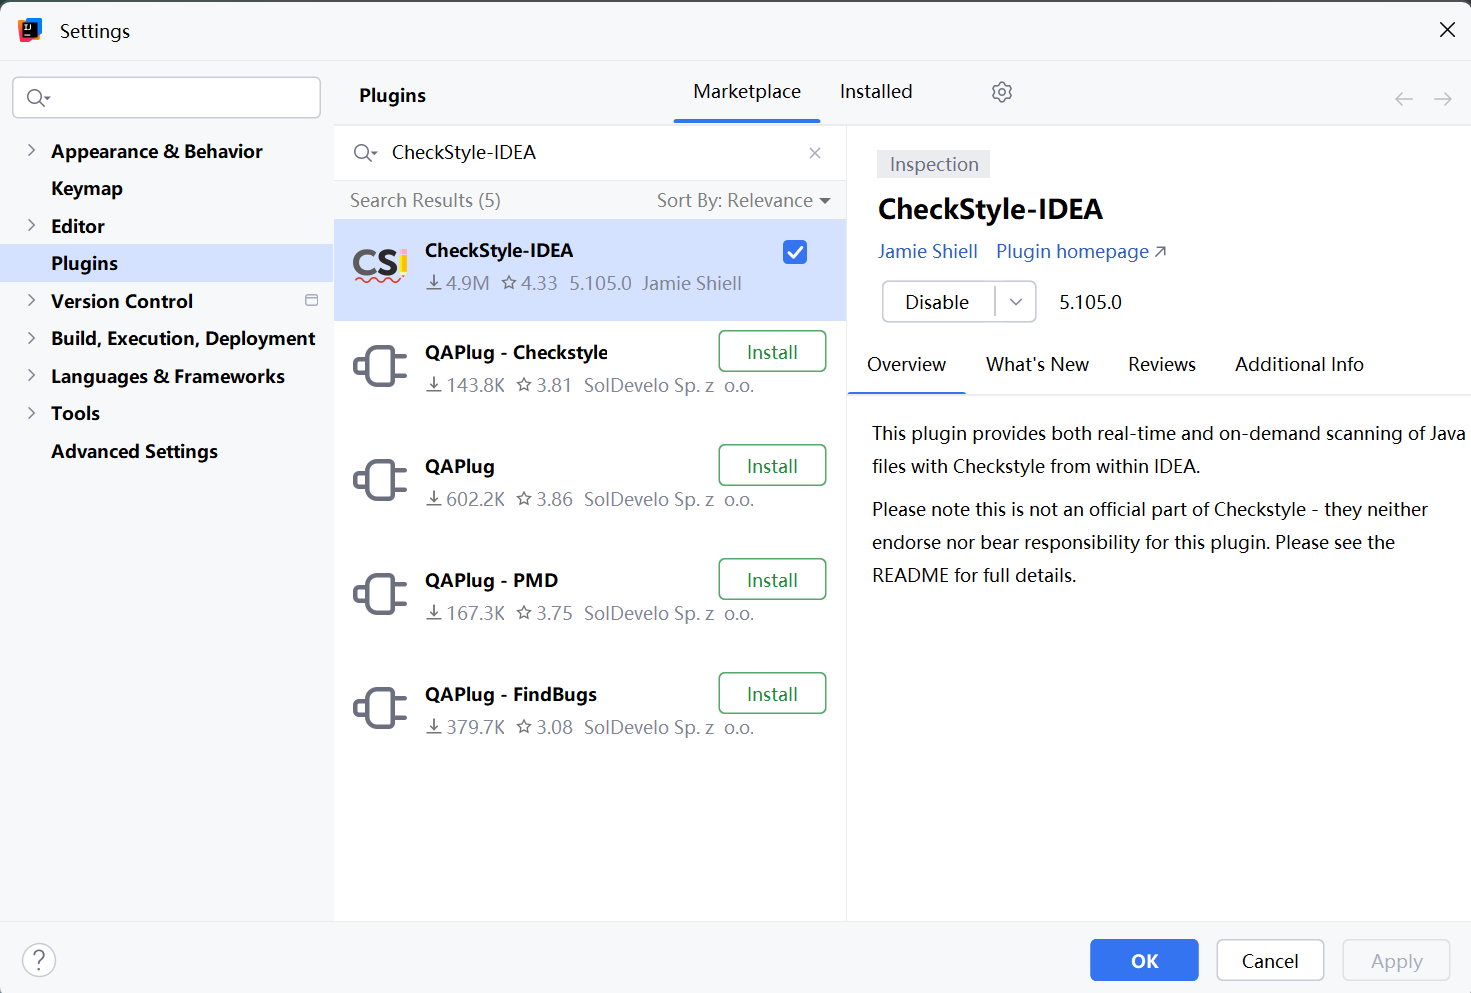Click the 3.08 rating for FindBugs
This screenshot has height=993, width=1471.
(x=545, y=727)
